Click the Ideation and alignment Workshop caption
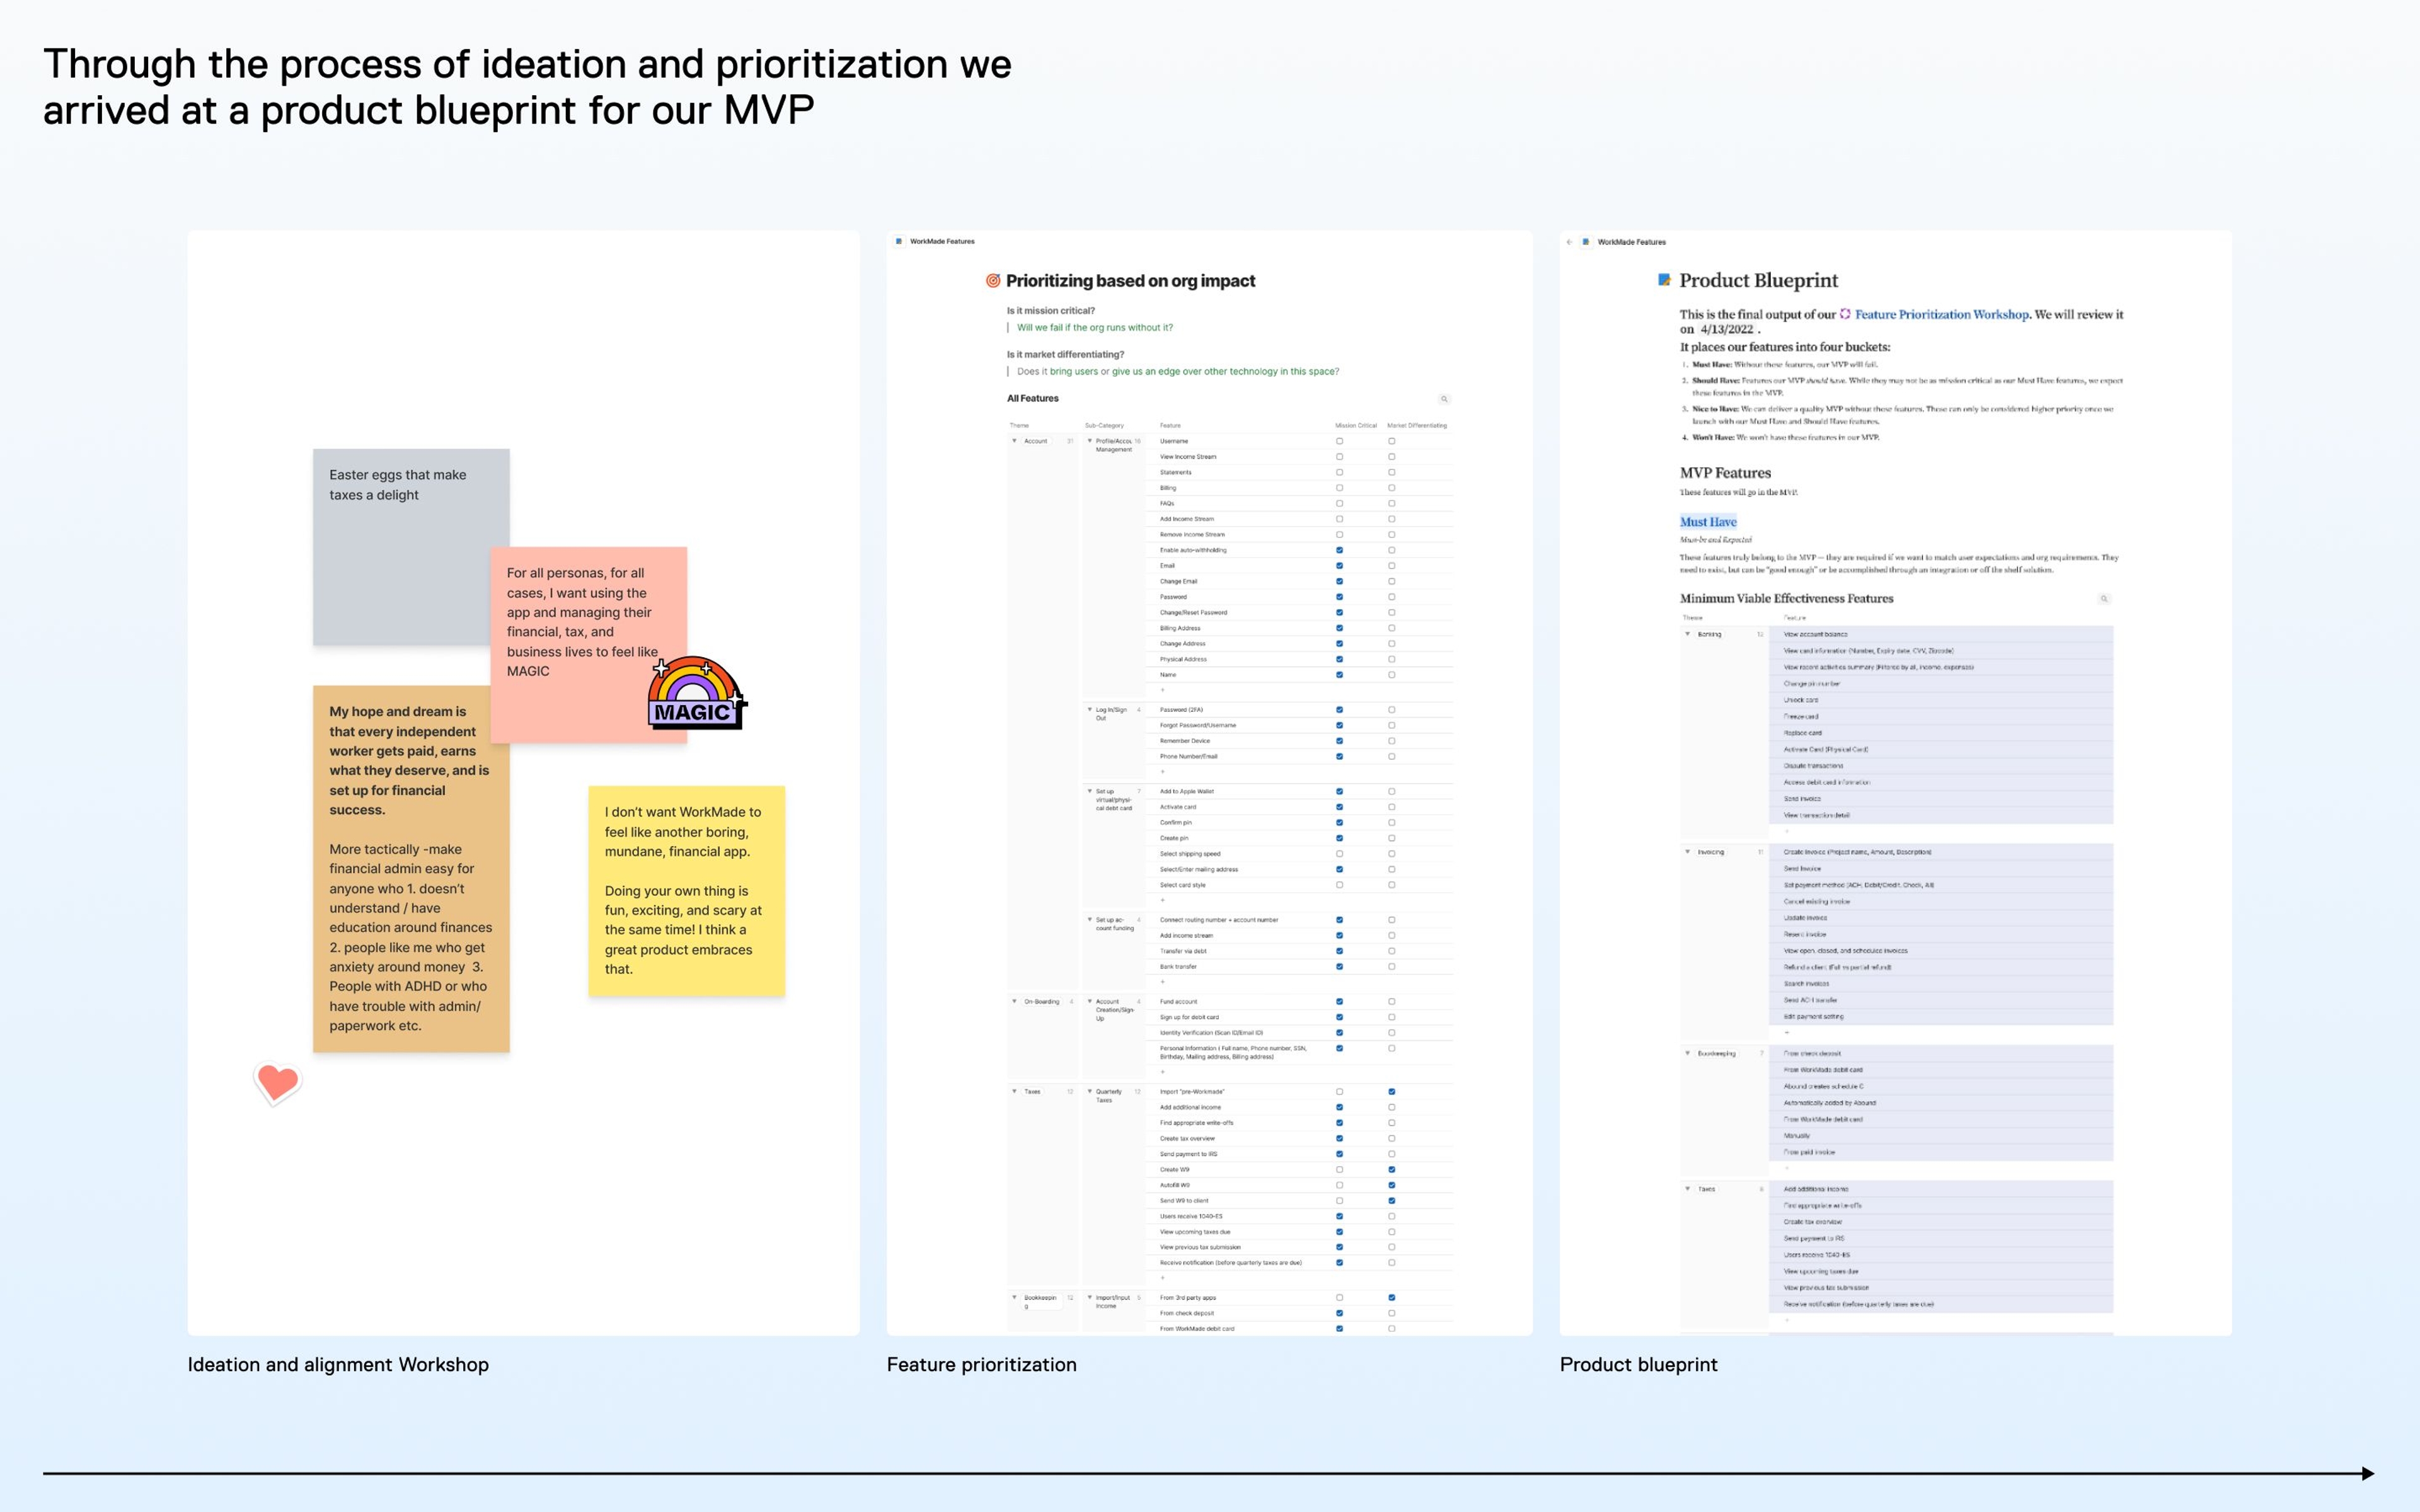The width and height of the screenshot is (2420, 1512). [x=338, y=1365]
